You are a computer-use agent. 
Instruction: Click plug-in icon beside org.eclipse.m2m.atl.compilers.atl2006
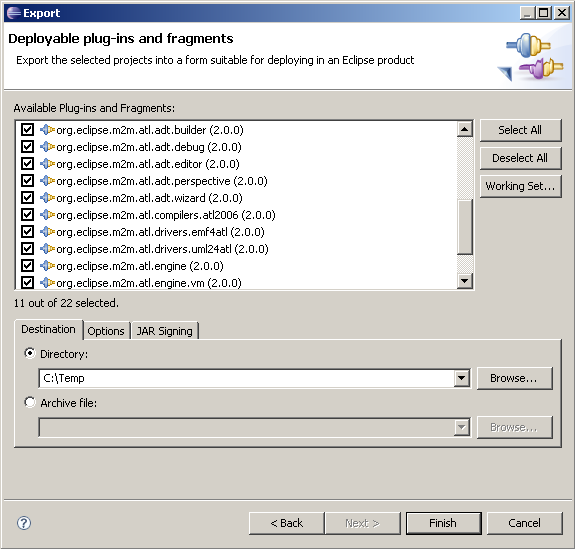point(47,215)
